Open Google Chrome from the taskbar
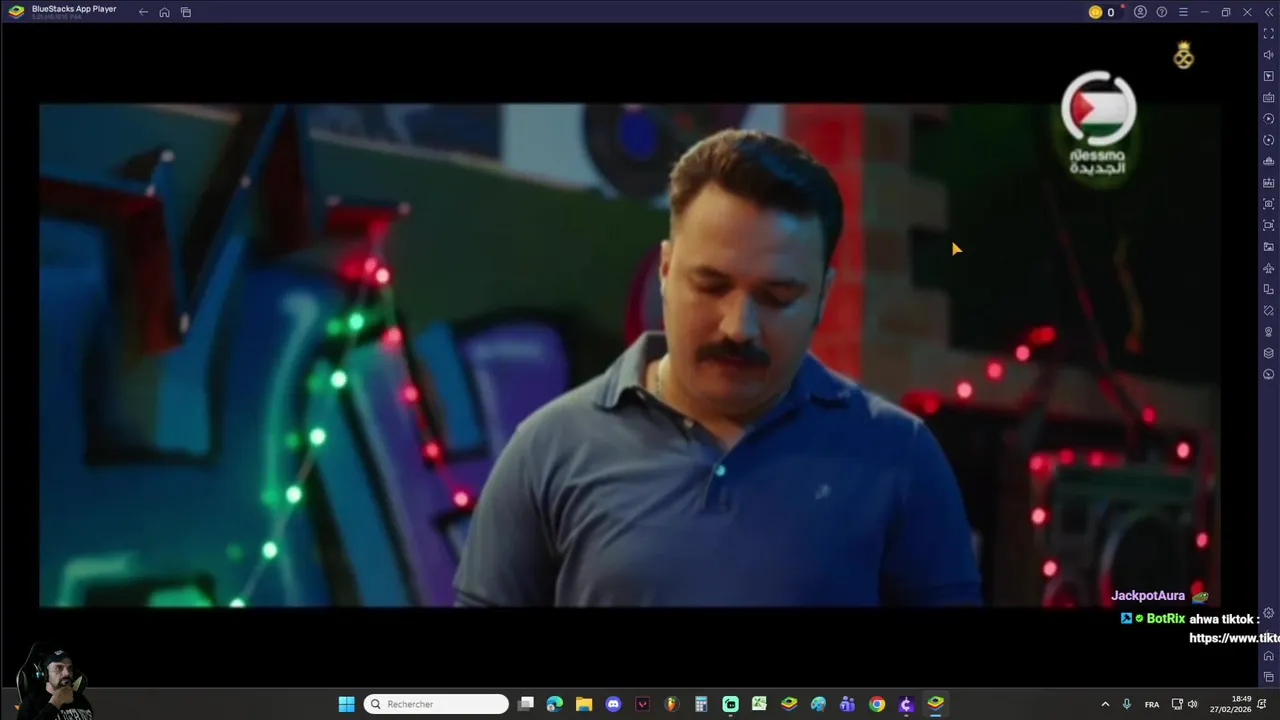 click(x=877, y=704)
